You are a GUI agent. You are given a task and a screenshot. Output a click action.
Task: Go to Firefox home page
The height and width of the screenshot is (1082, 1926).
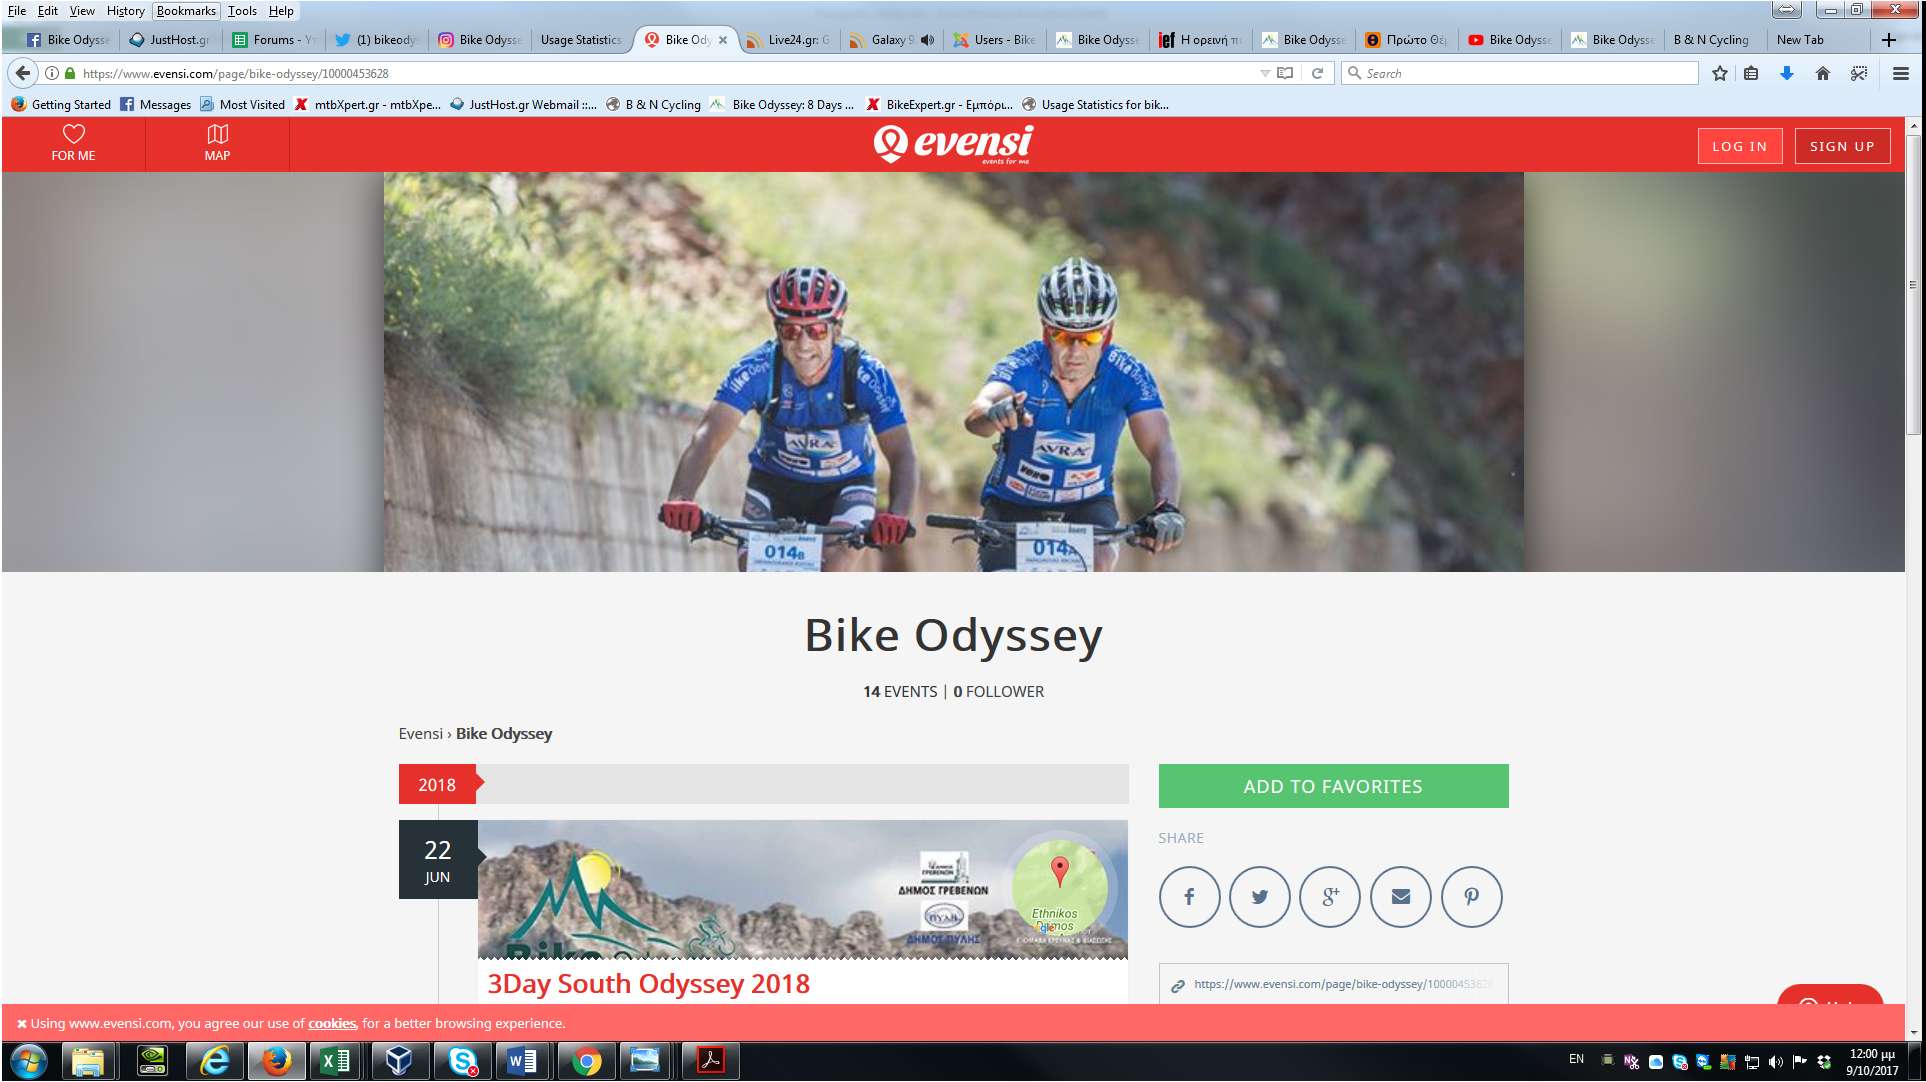coord(1822,73)
